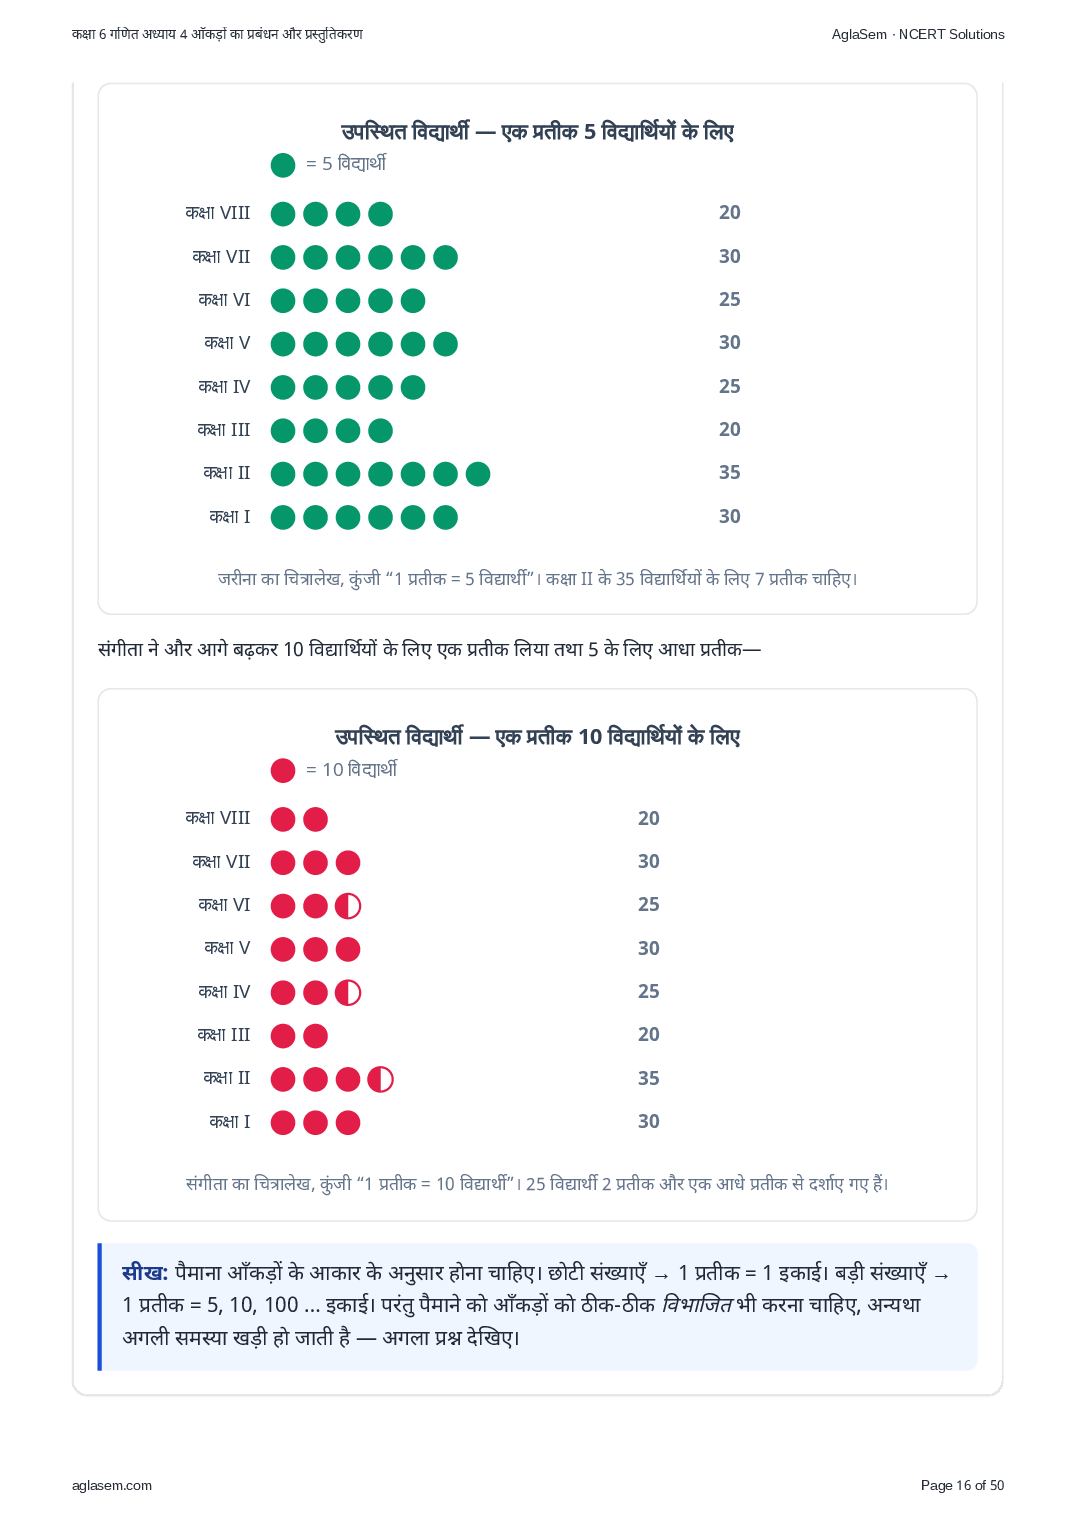Screen dimensions: 1076x1522
Task: Click the green legend circle for 5 विद्यार्थी
Action: pyautogui.click(x=283, y=165)
